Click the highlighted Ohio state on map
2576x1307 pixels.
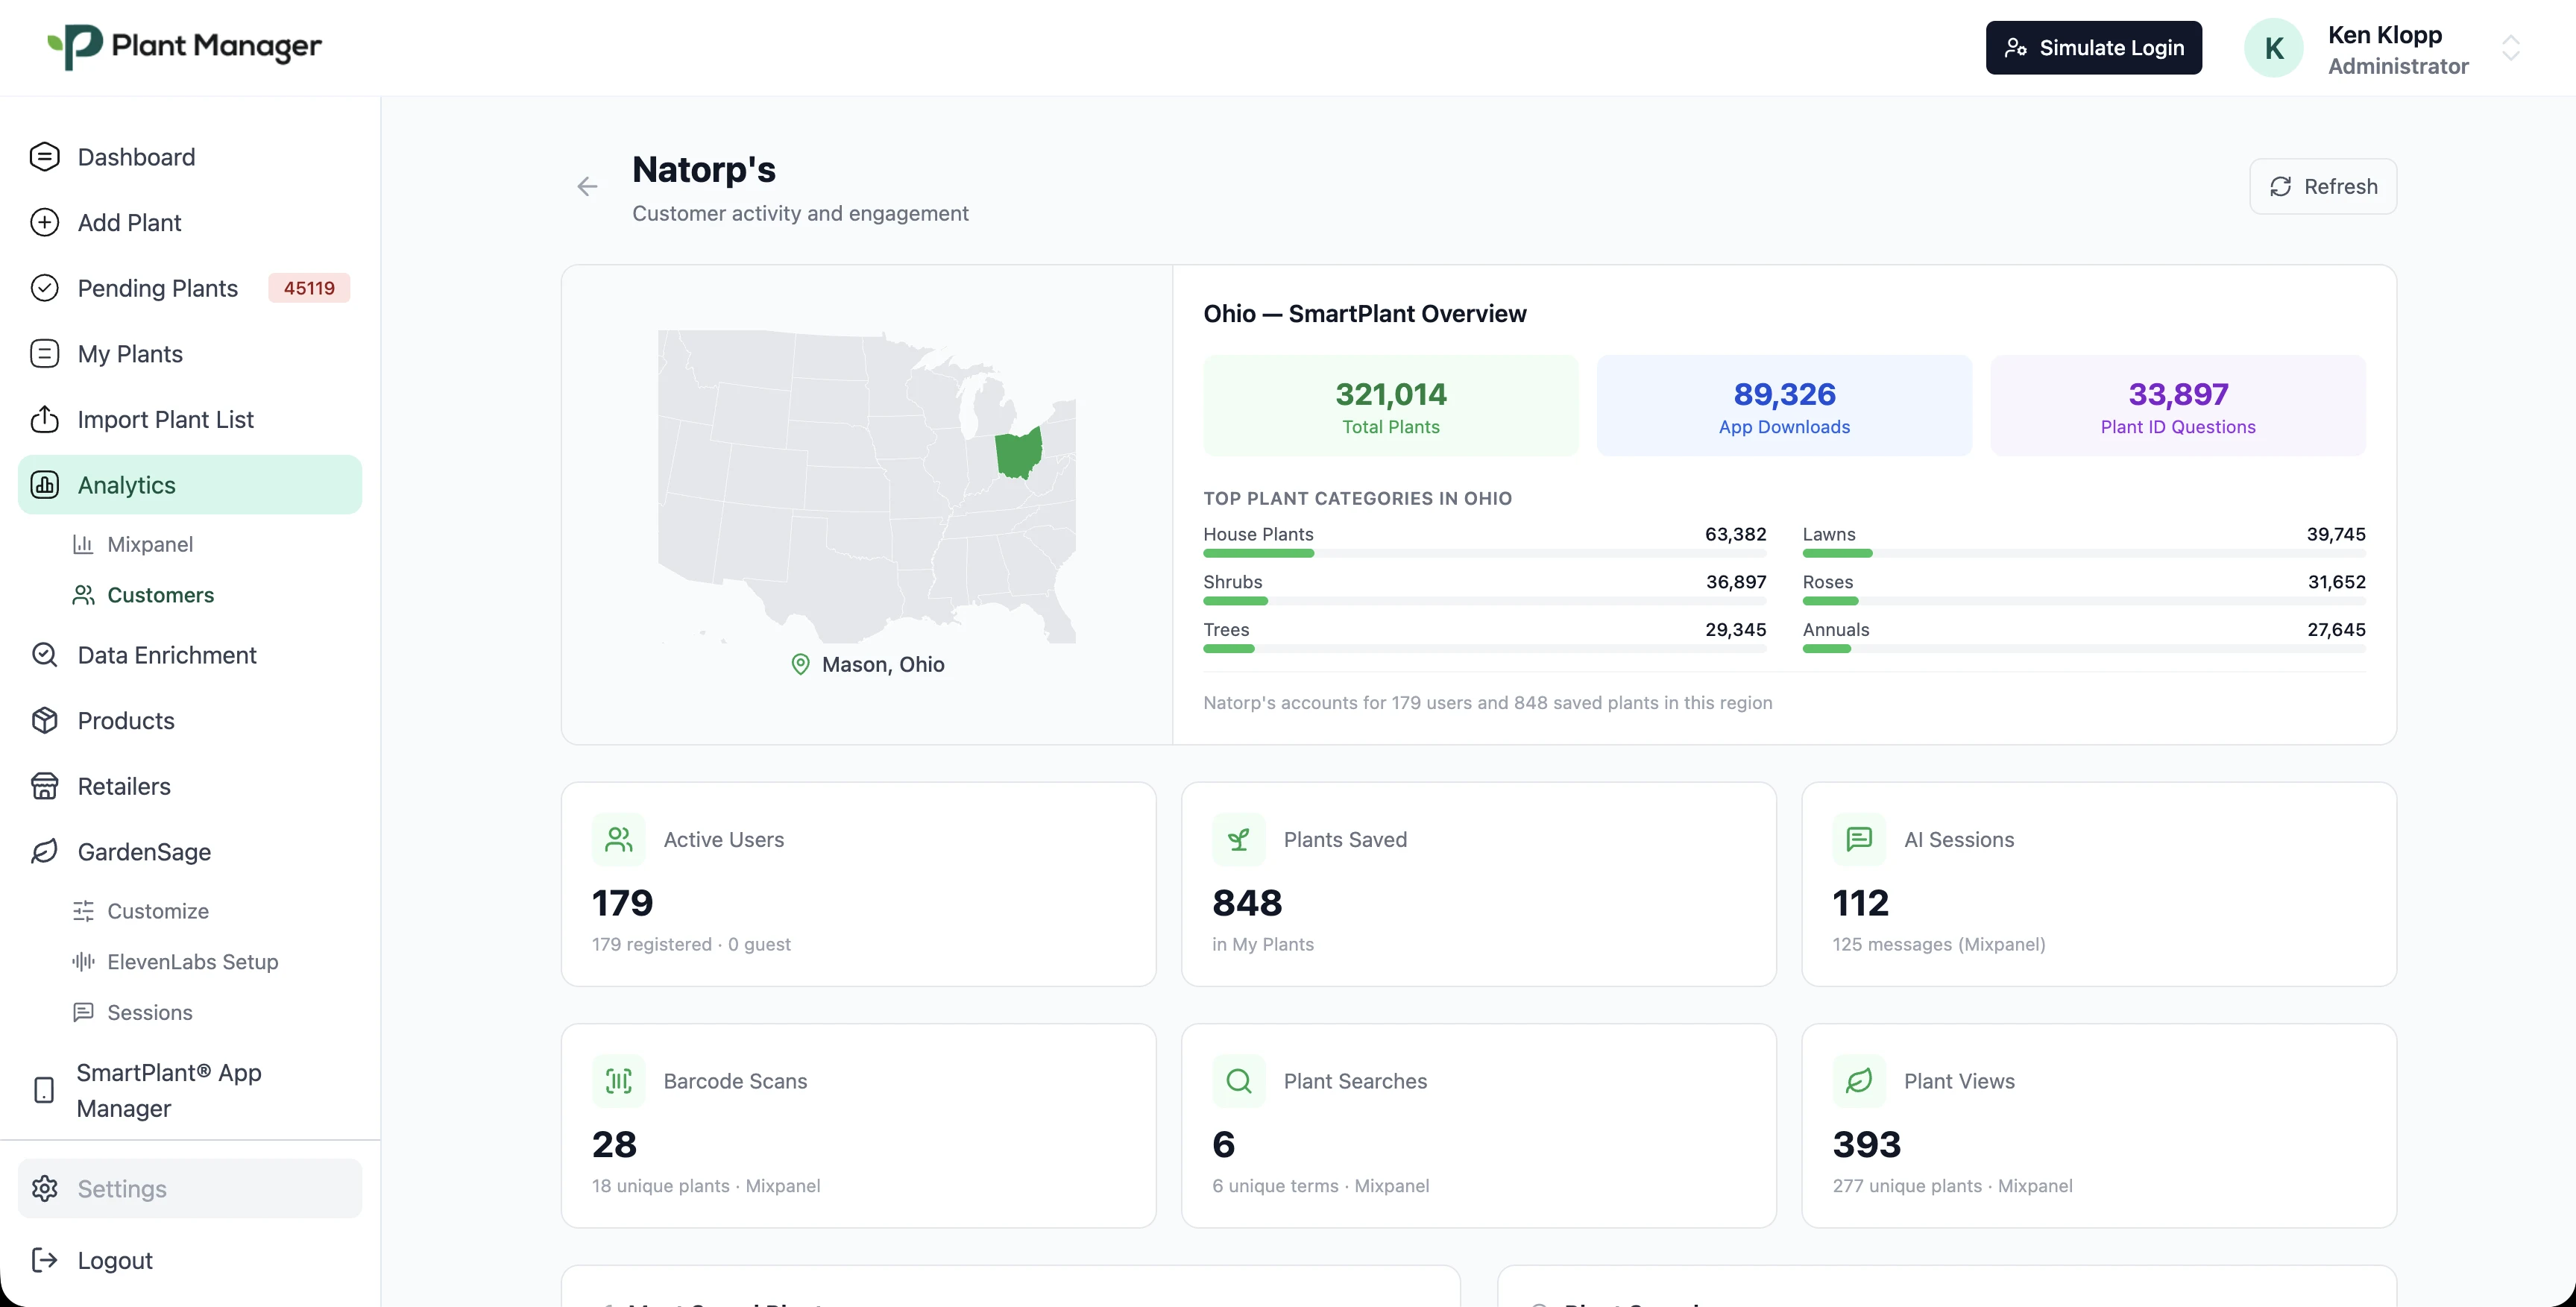[1018, 454]
